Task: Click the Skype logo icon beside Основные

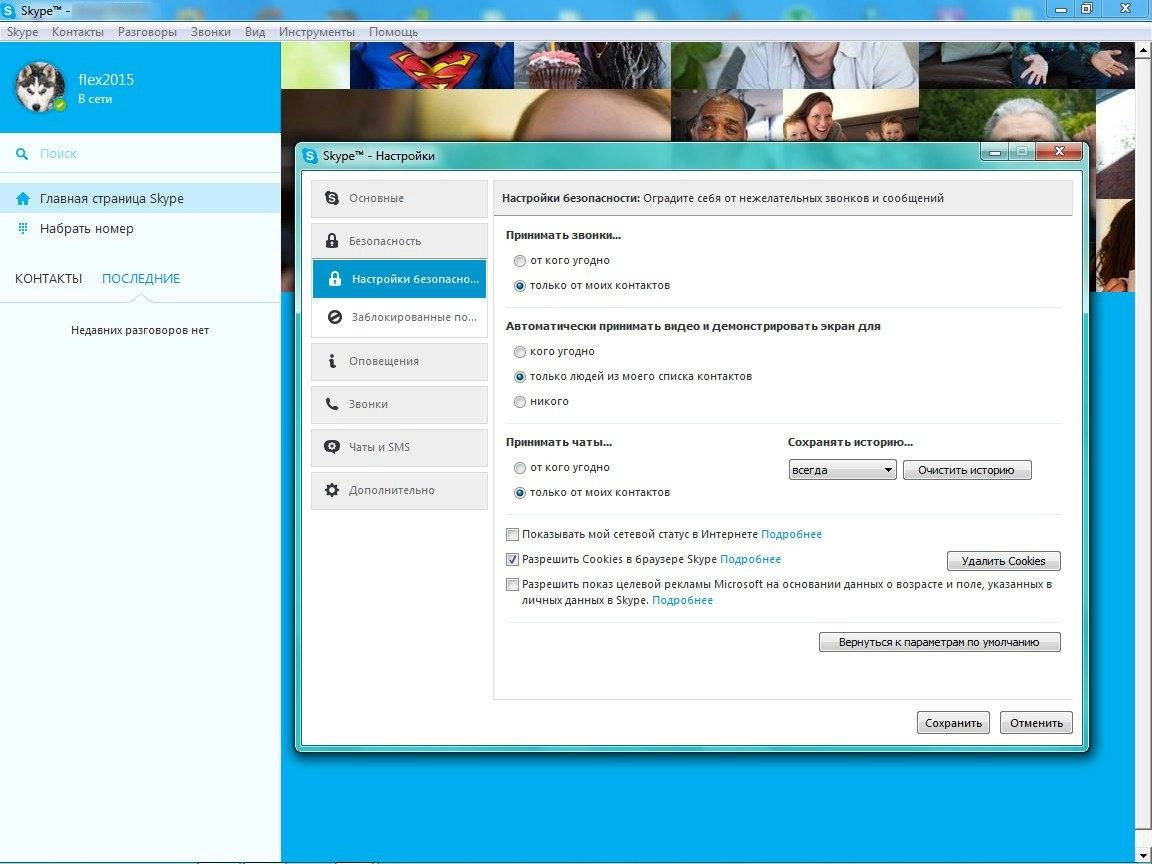Action: [x=332, y=198]
